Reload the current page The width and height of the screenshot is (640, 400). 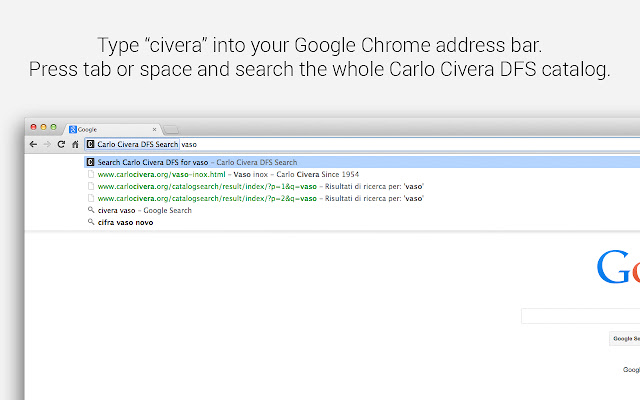click(60, 144)
